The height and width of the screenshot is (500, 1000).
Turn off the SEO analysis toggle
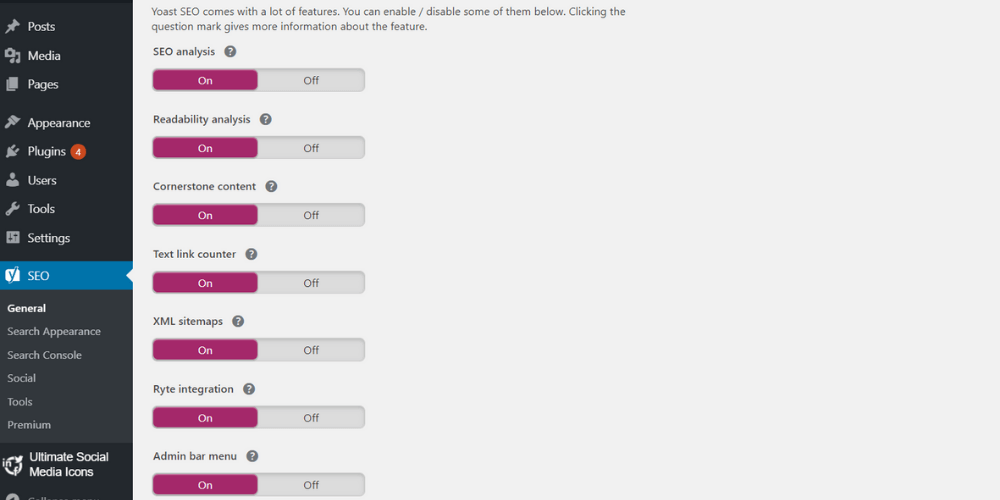coord(311,80)
